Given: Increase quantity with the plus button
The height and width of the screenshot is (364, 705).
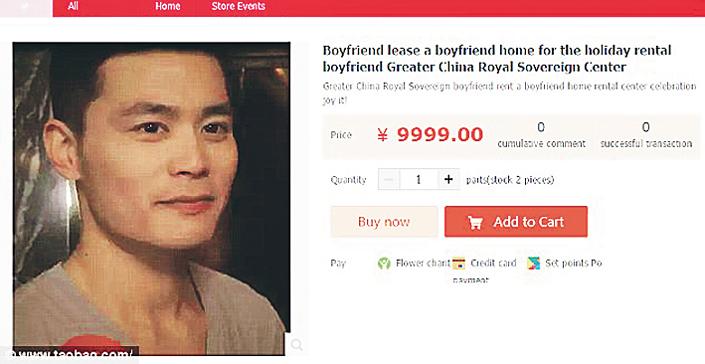Looking at the screenshot, I should click(x=448, y=179).
